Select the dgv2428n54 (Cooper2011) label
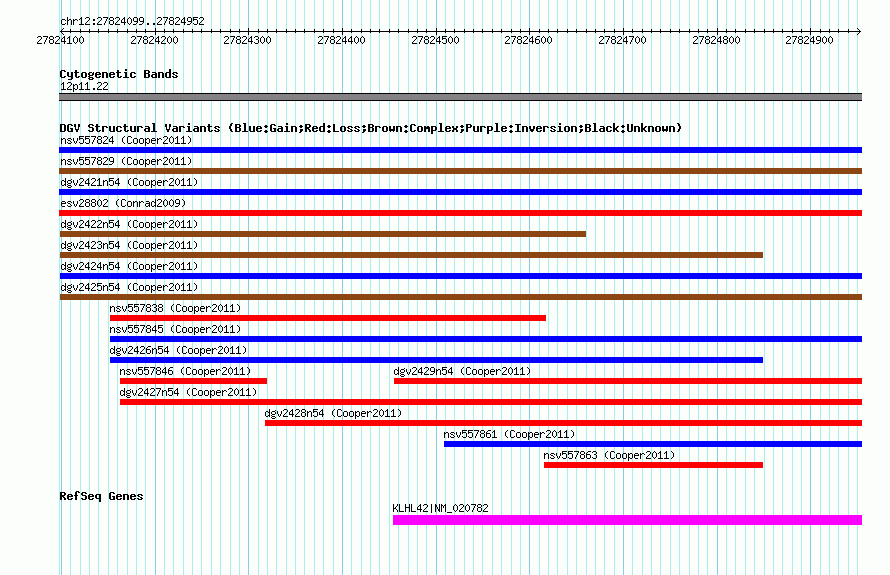Viewport: 890px width, 575px height. tap(333, 413)
